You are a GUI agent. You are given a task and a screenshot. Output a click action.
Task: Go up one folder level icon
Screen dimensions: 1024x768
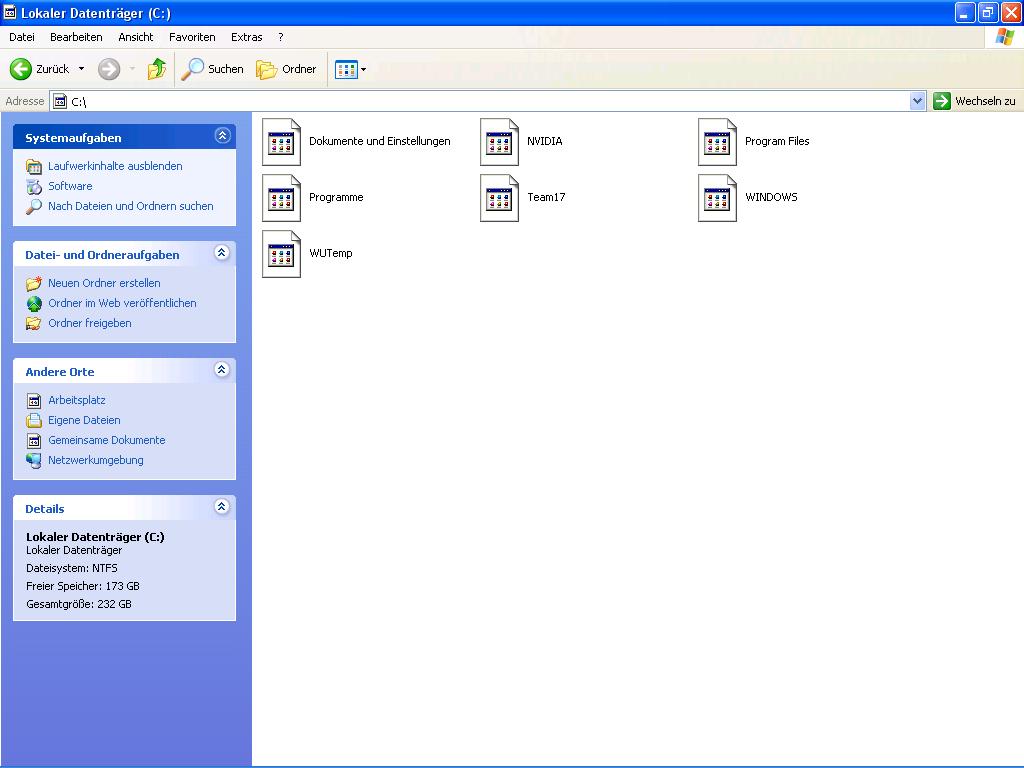(157, 69)
